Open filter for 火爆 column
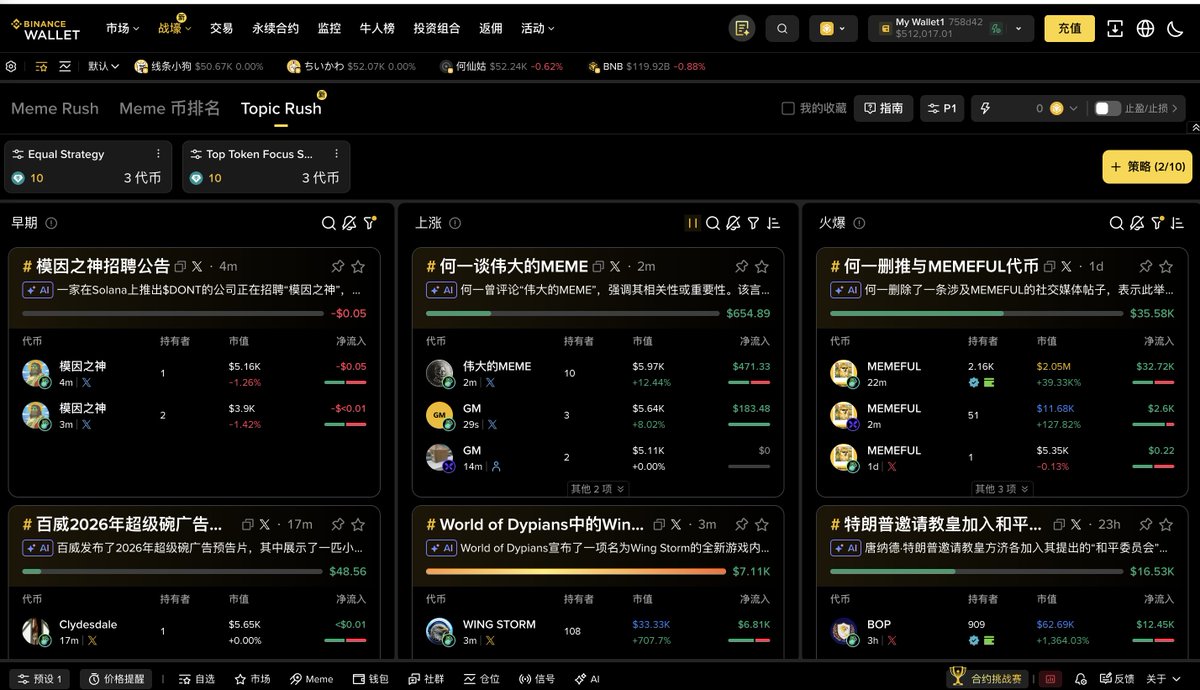1200x690 pixels. coord(1157,223)
